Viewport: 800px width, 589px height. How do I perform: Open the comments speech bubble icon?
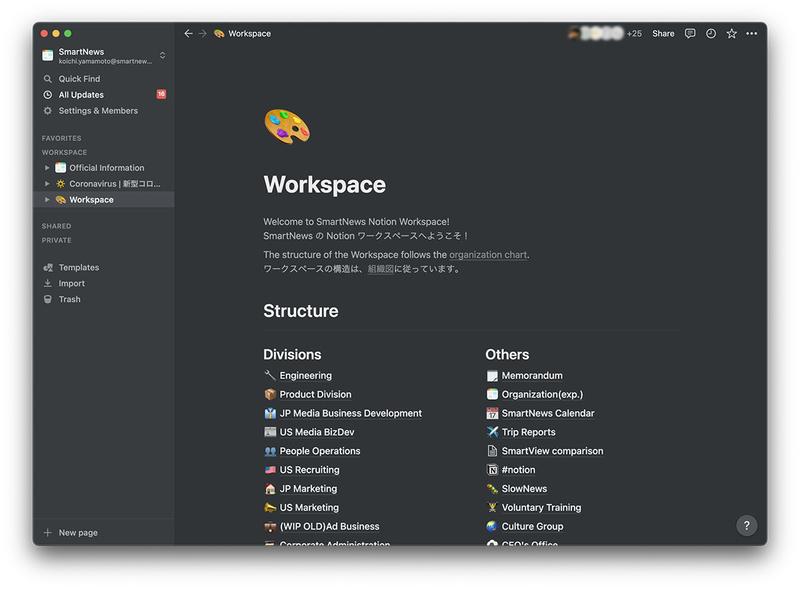pos(690,33)
